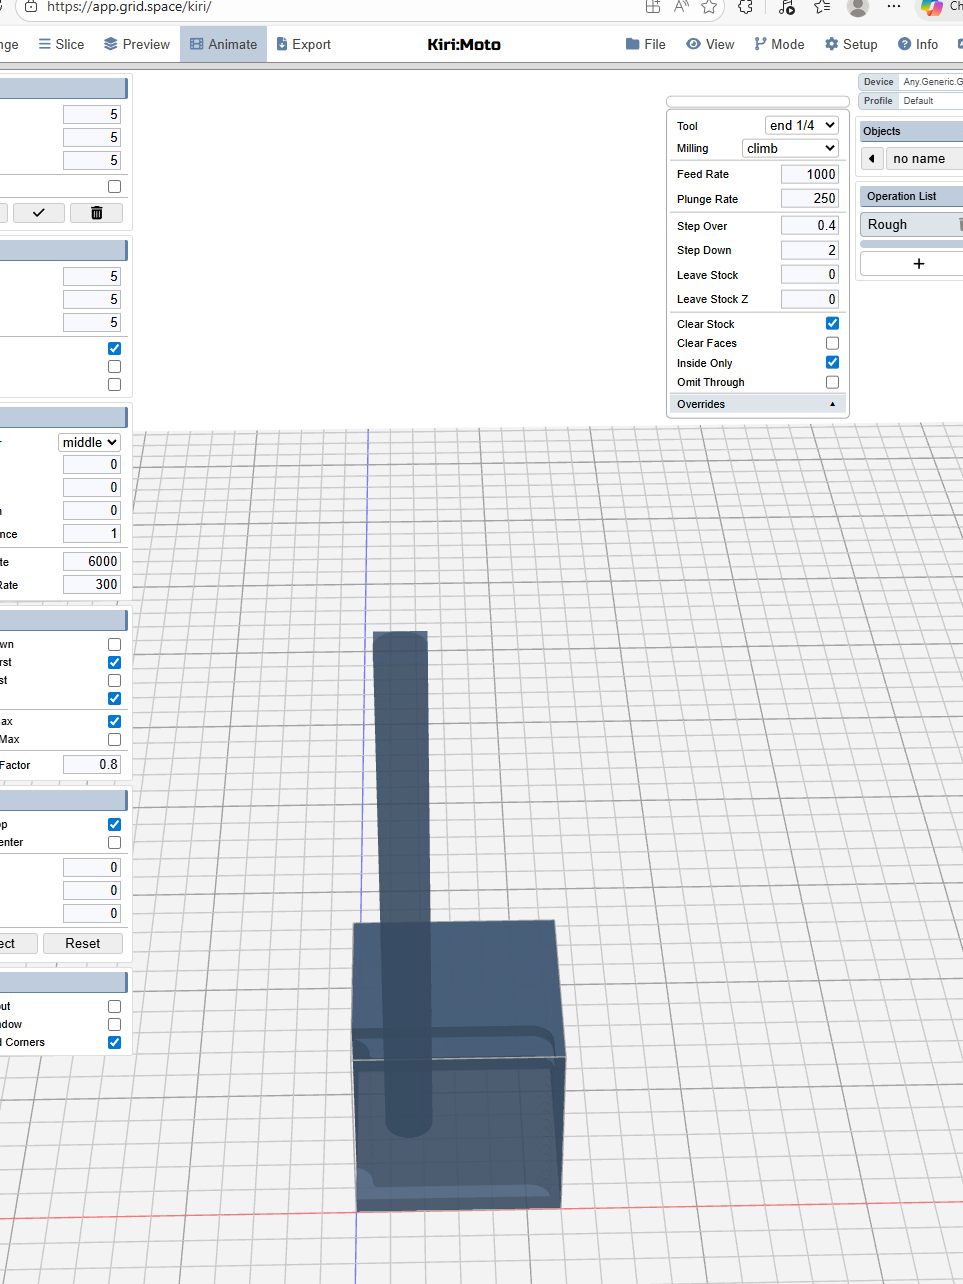Image resolution: width=963 pixels, height=1284 pixels.
Task: Open the Info help menu
Action: click(917, 44)
